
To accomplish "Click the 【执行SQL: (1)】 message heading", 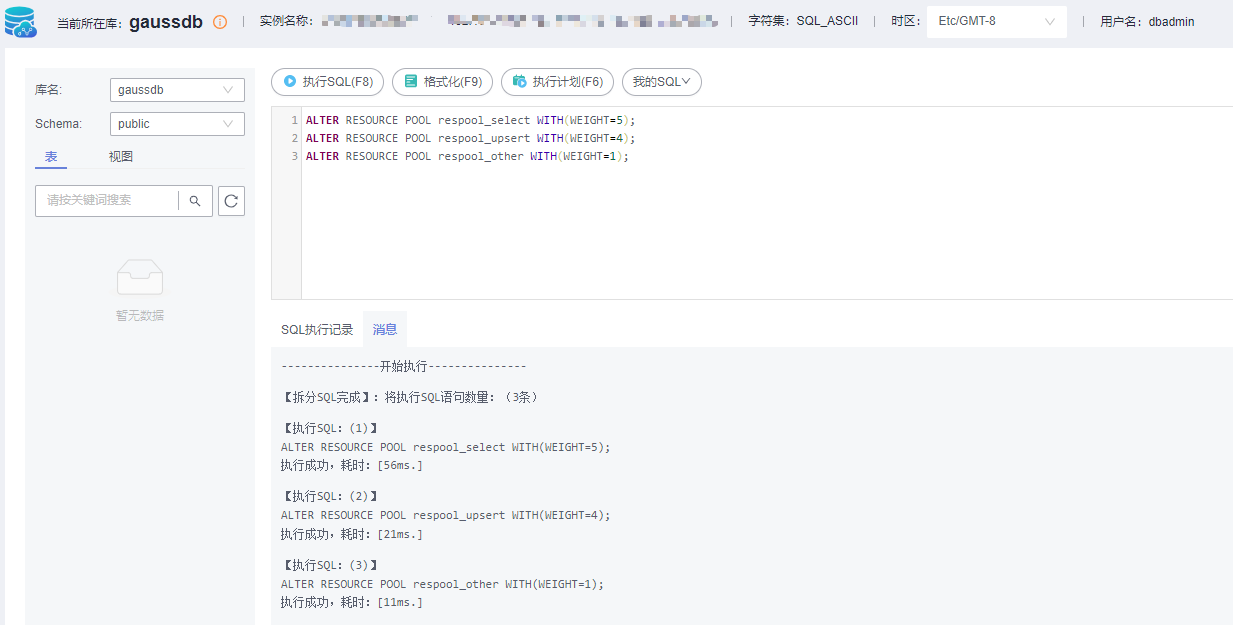I will (330, 428).
